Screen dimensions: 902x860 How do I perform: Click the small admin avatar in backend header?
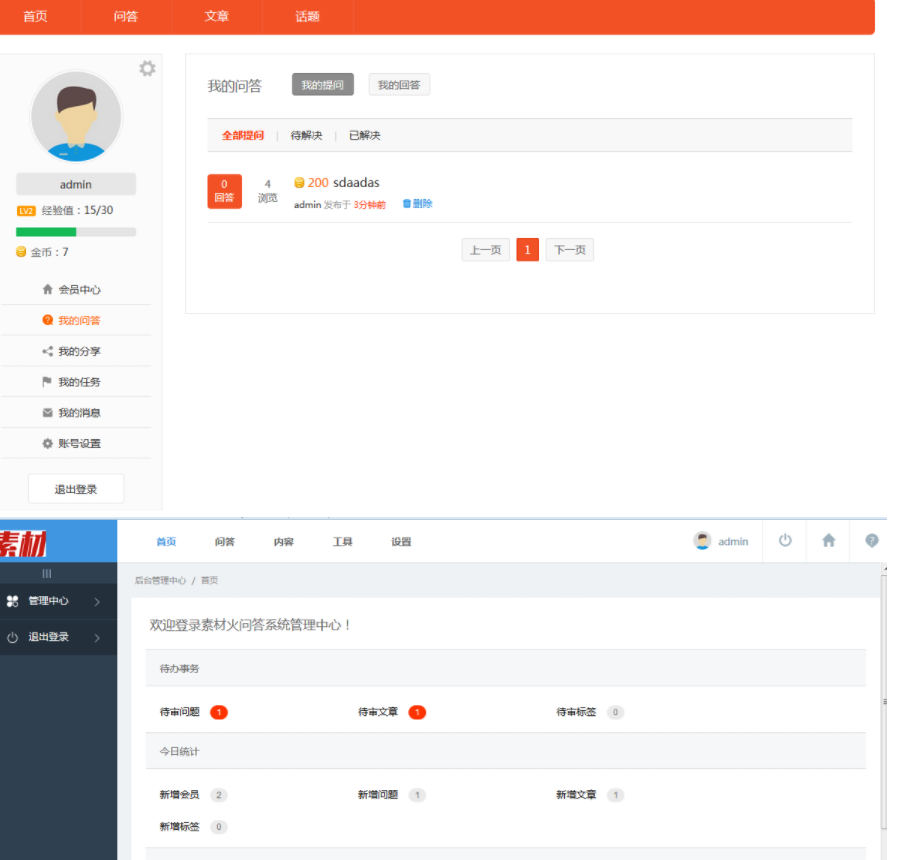point(702,541)
